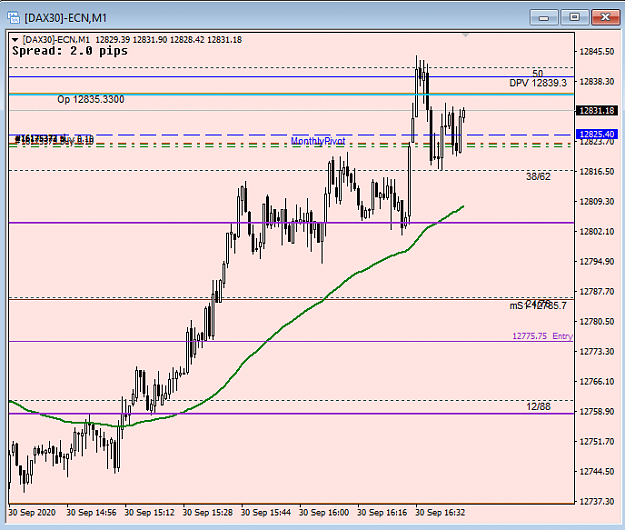The width and height of the screenshot is (625, 530).
Task: Click the [DAX30]-ECN,M1 window title
Action: [x=65, y=18]
